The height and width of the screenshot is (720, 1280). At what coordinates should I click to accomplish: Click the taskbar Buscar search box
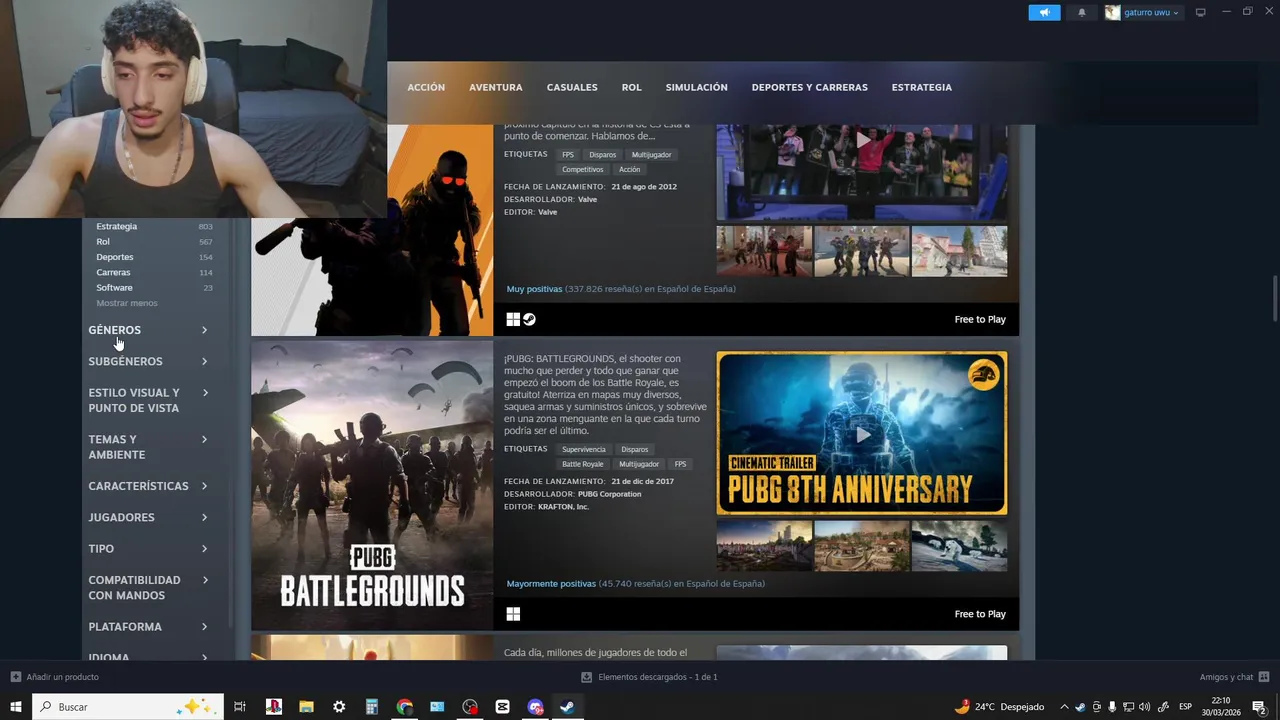click(x=127, y=707)
